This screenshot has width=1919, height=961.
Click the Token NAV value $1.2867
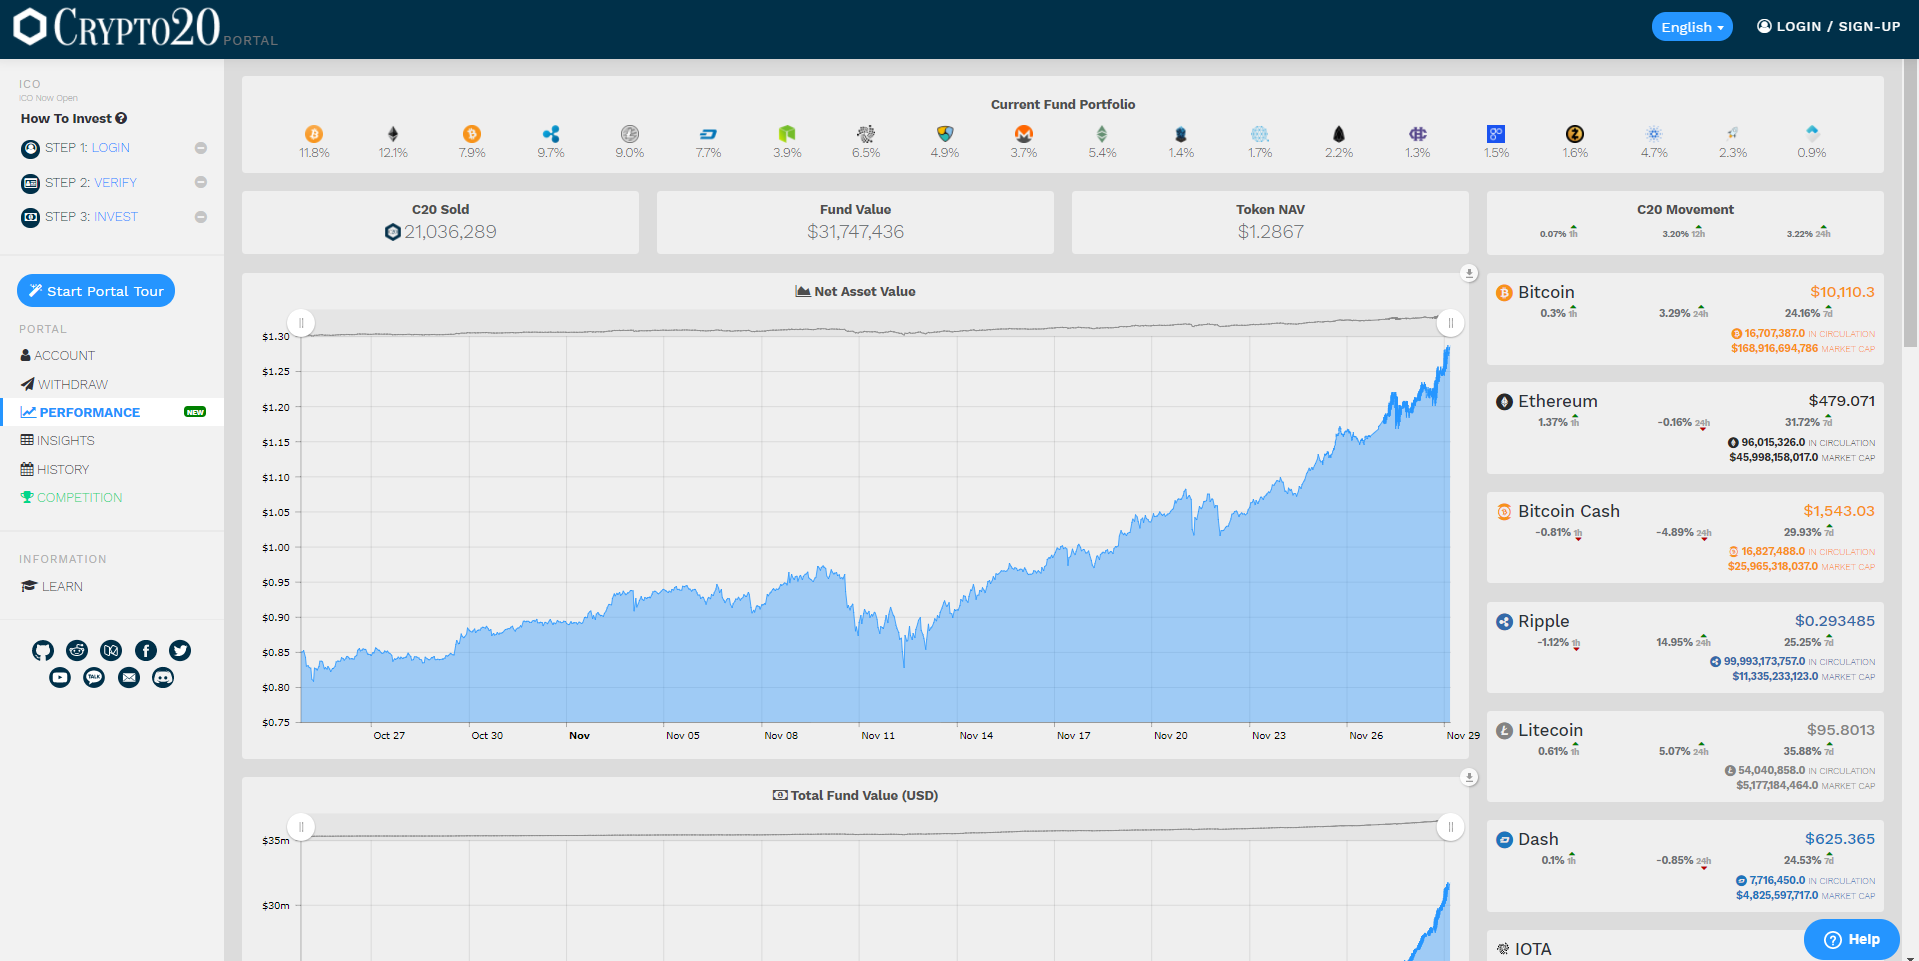point(1271,232)
